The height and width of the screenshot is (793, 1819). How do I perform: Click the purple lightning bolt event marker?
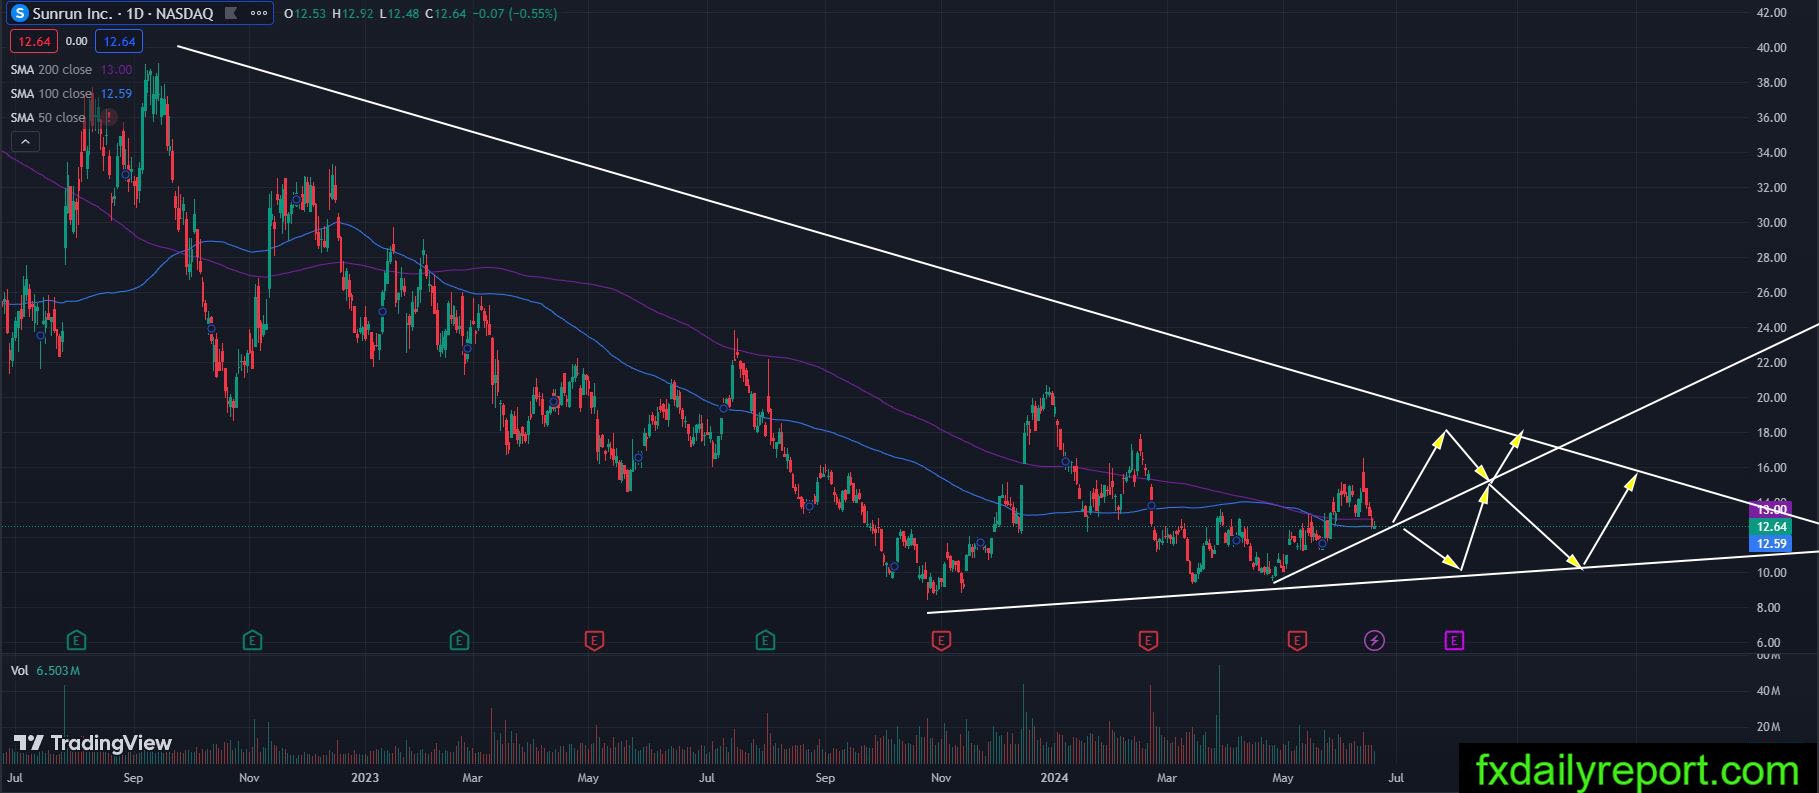[1375, 640]
